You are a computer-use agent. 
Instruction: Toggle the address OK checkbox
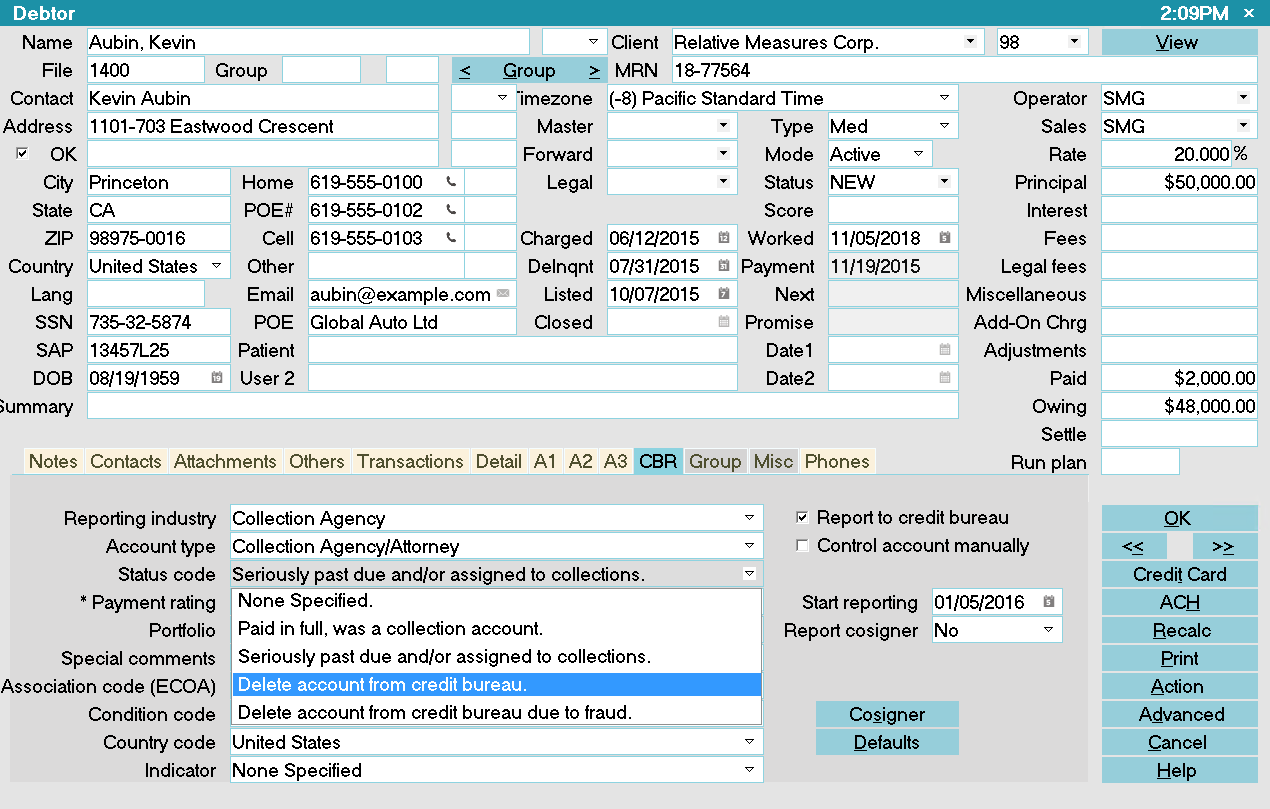coord(22,154)
